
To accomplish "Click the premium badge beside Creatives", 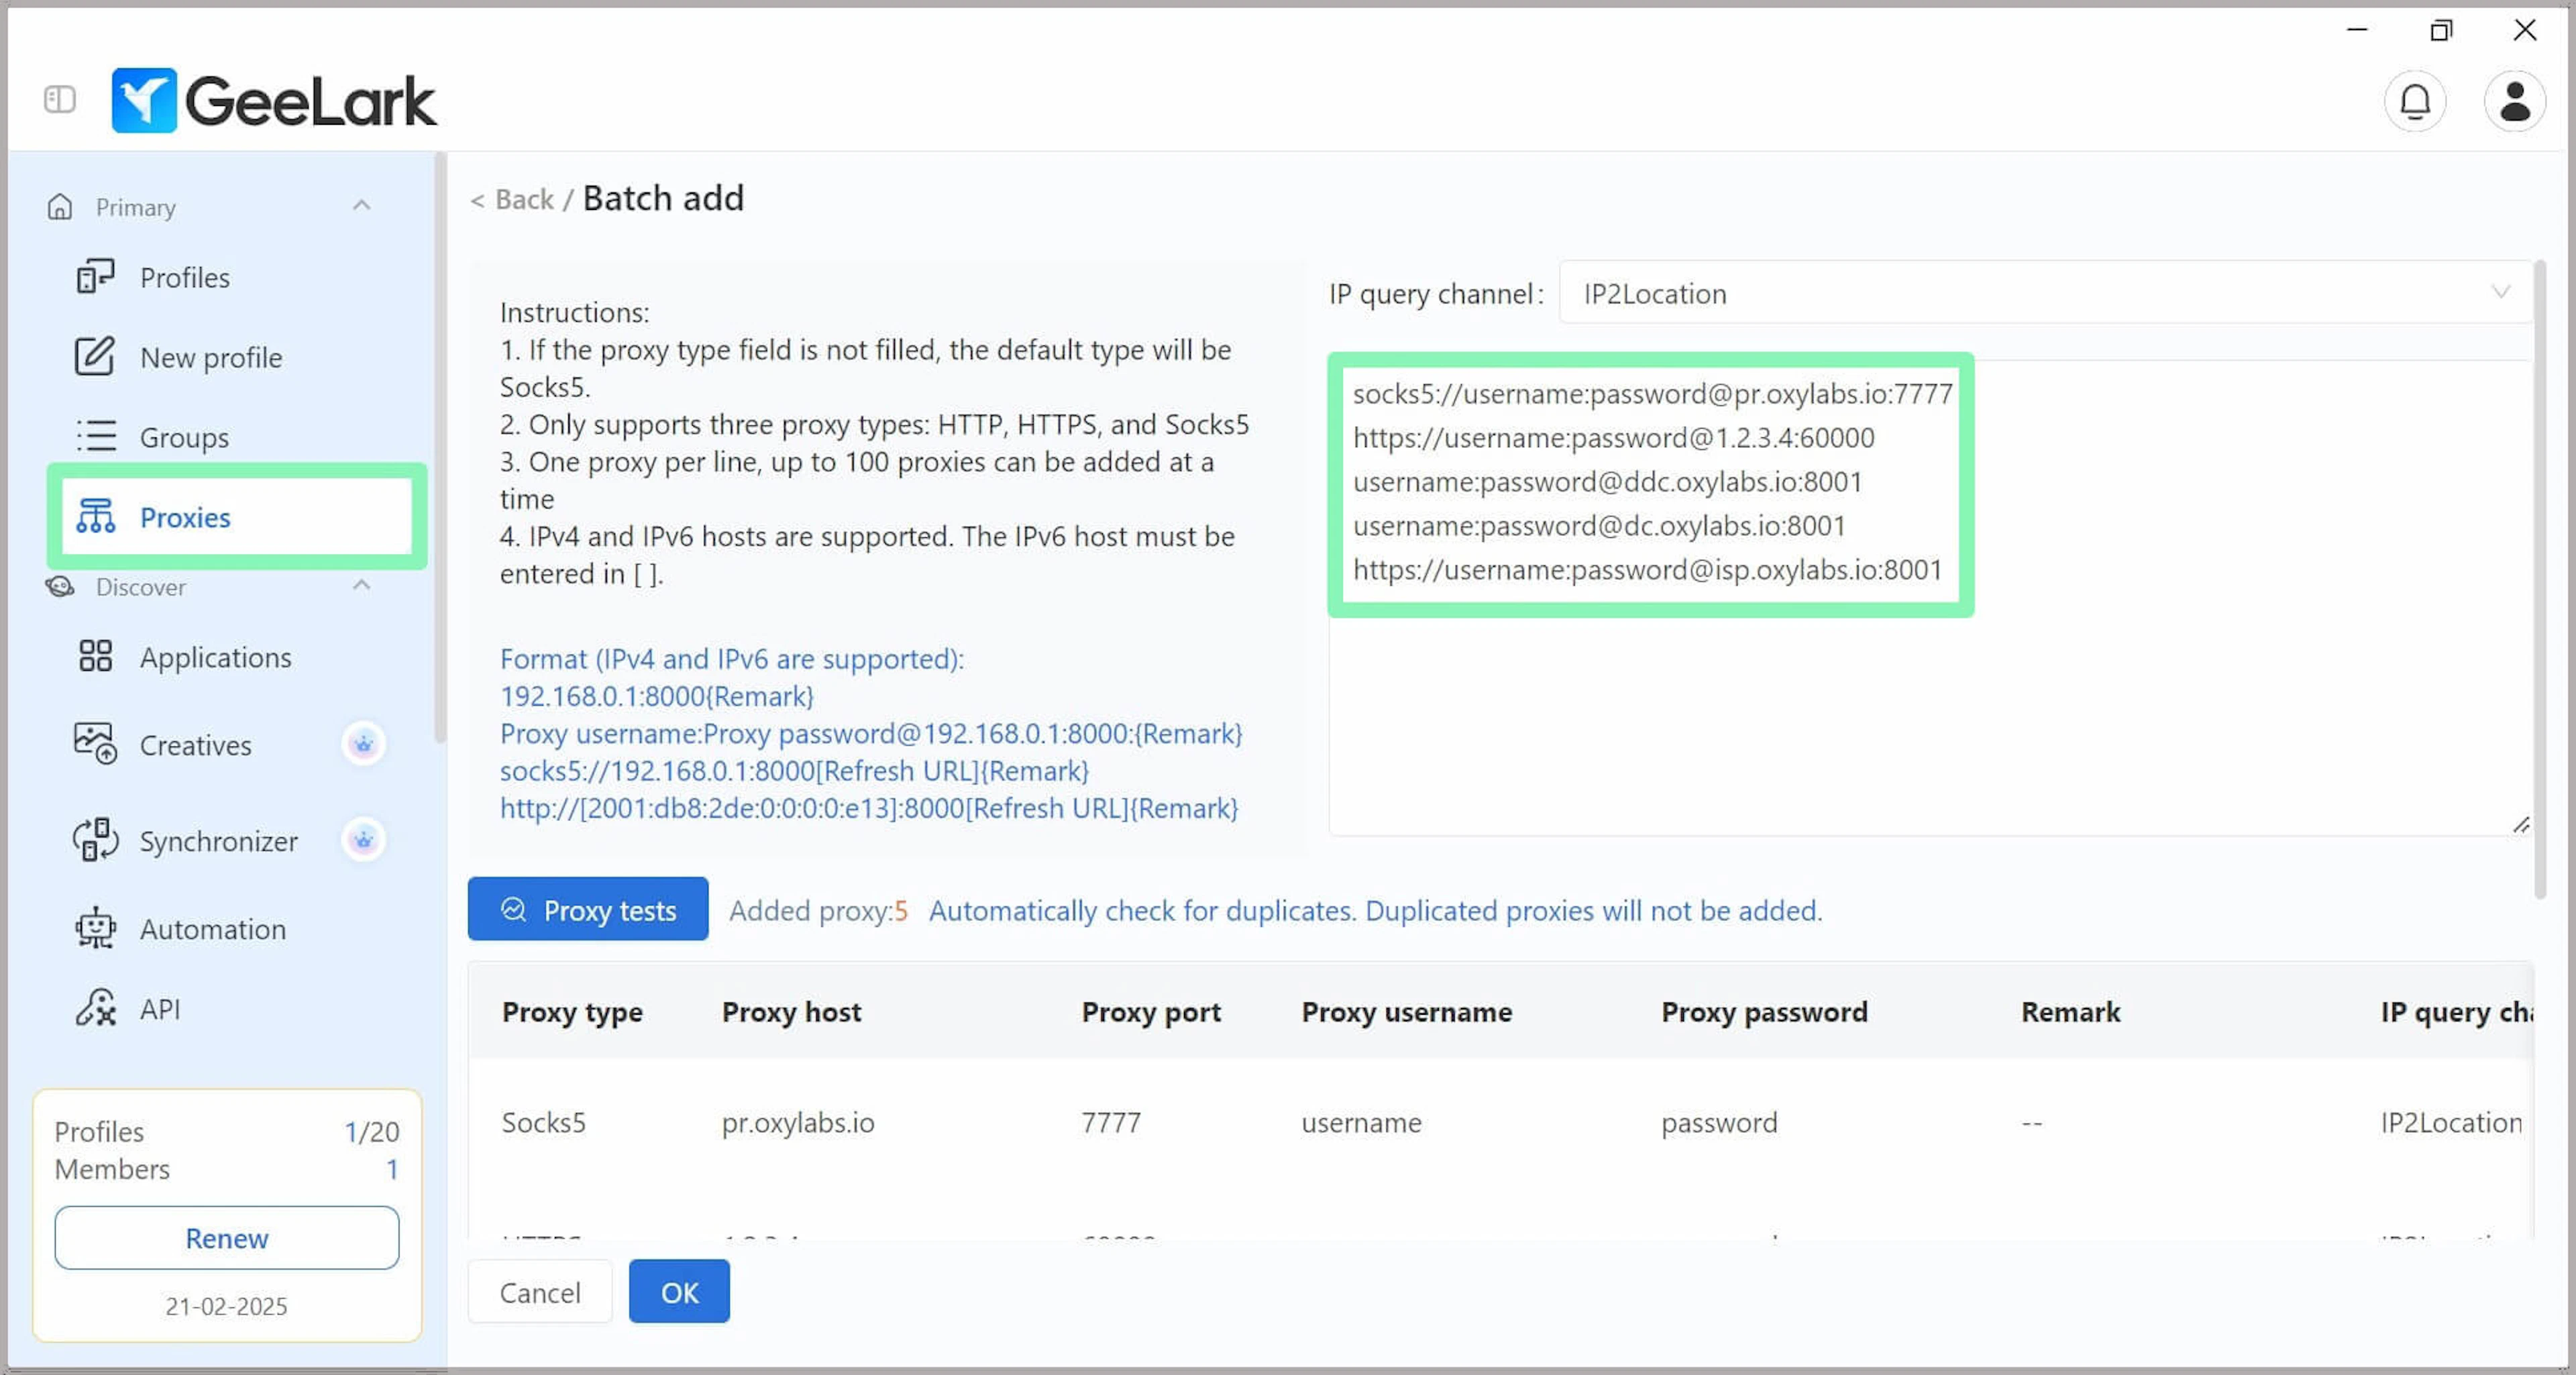I will pyautogui.click(x=364, y=744).
